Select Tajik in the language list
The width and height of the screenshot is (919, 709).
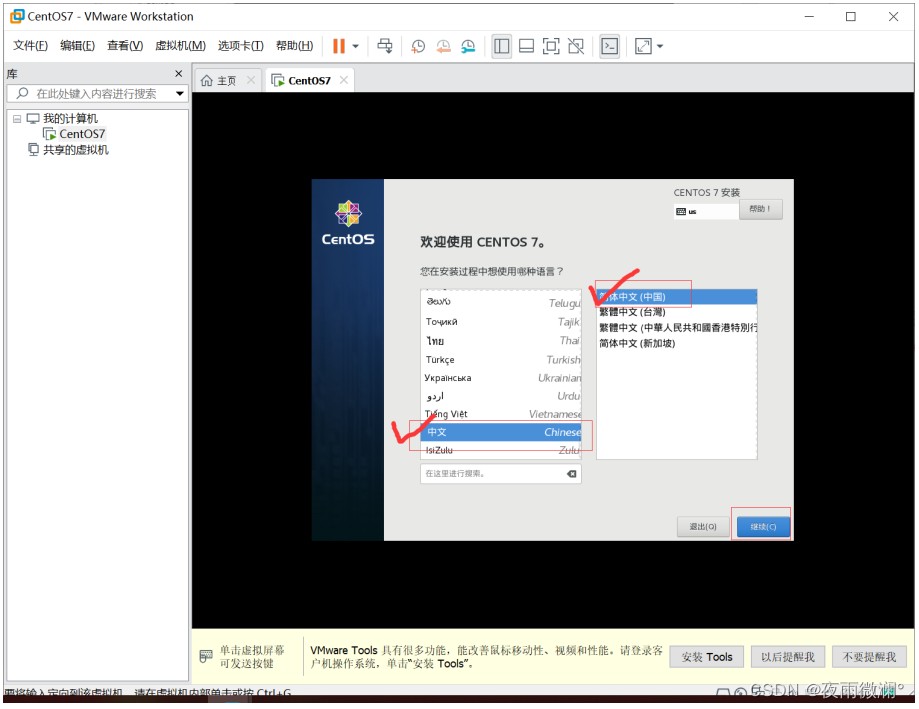501,322
